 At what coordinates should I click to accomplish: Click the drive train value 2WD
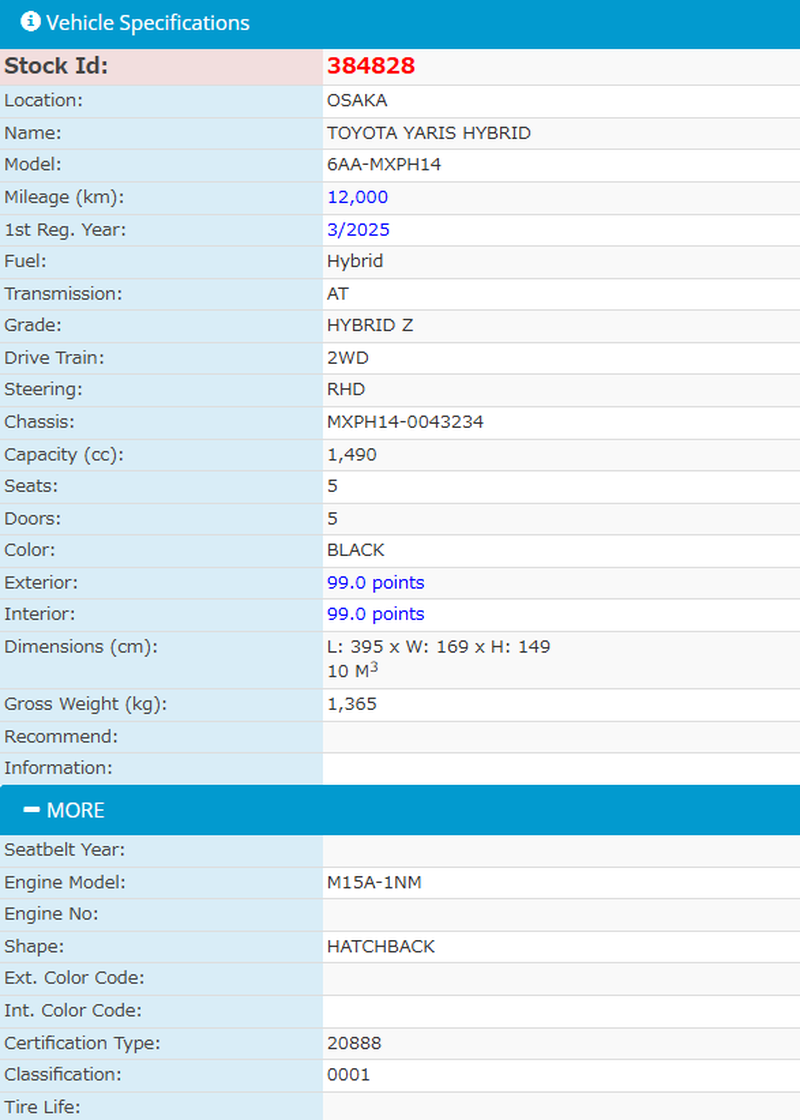pyautogui.click(x=348, y=358)
